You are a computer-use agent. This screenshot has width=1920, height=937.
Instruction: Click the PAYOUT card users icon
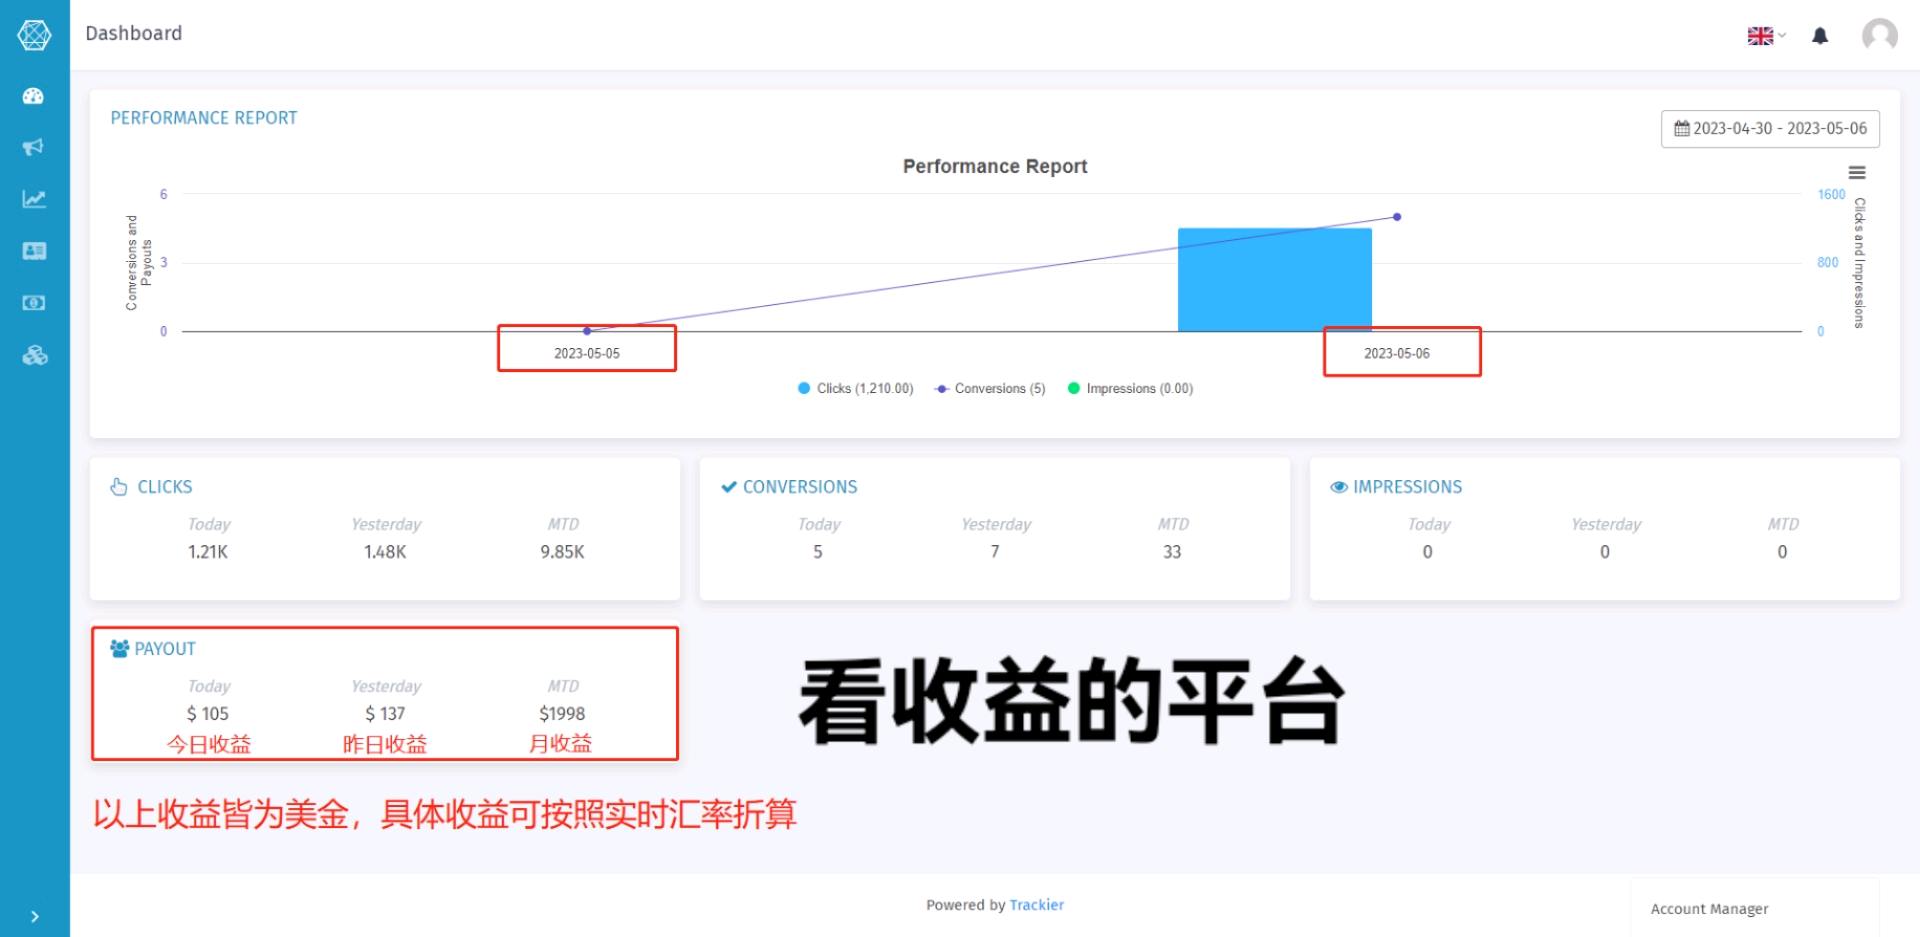(120, 649)
